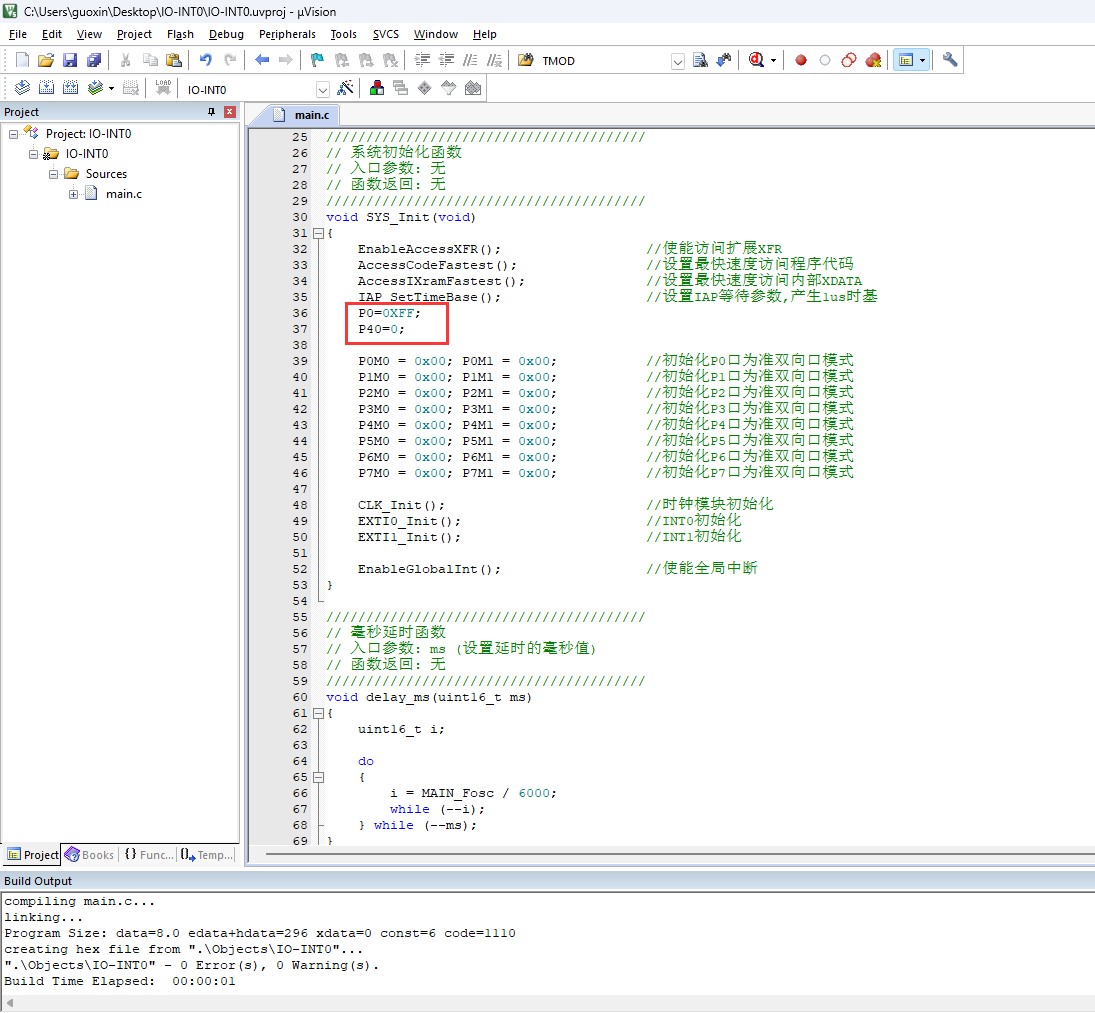Create a new file with the New icon

click(22, 60)
